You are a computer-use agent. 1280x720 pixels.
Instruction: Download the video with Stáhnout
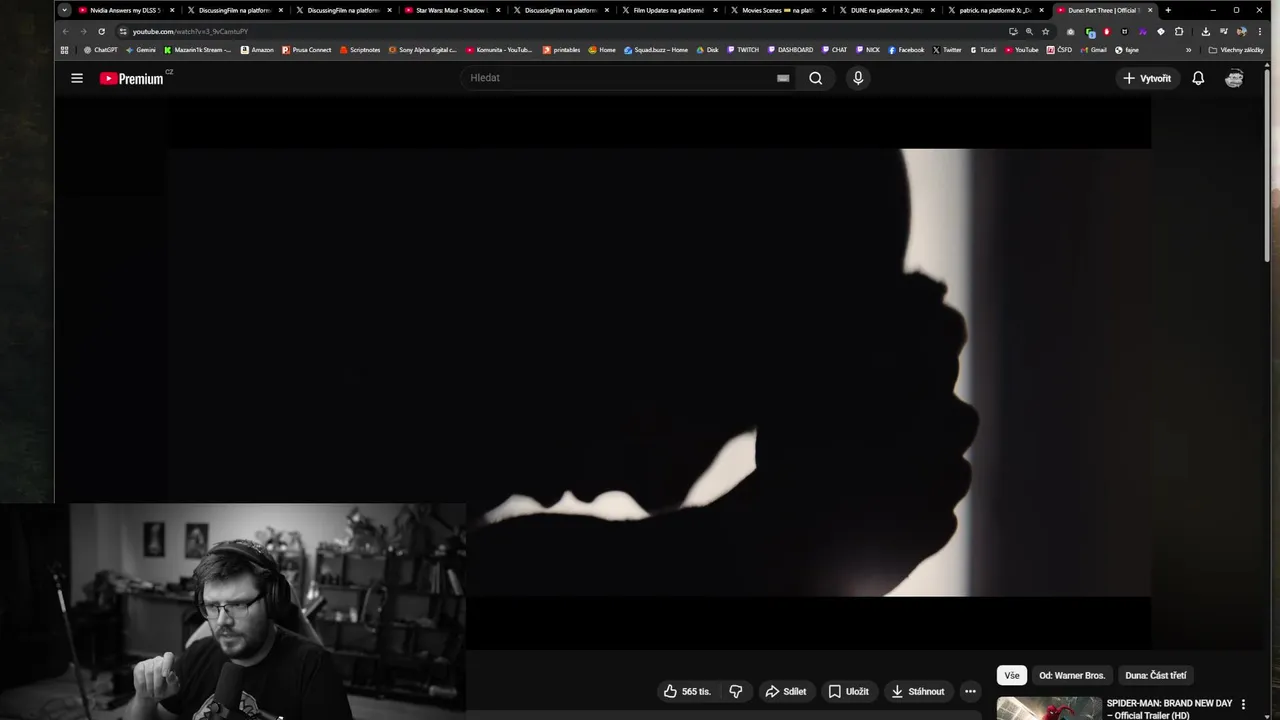(x=918, y=691)
